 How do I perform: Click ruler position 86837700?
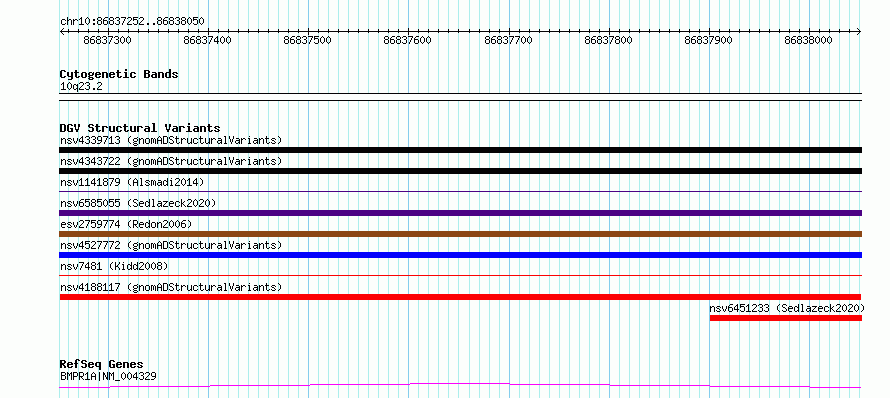click(509, 40)
